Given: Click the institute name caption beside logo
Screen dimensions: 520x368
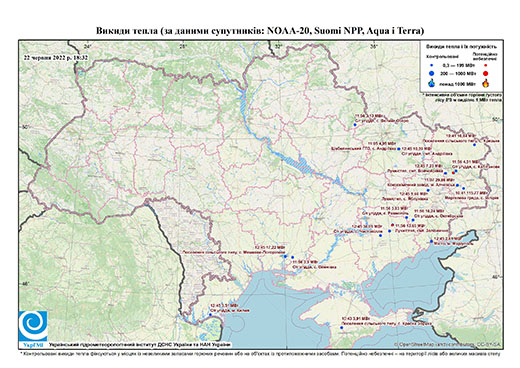Looking at the screenshot, I should [x=140, y=344].
